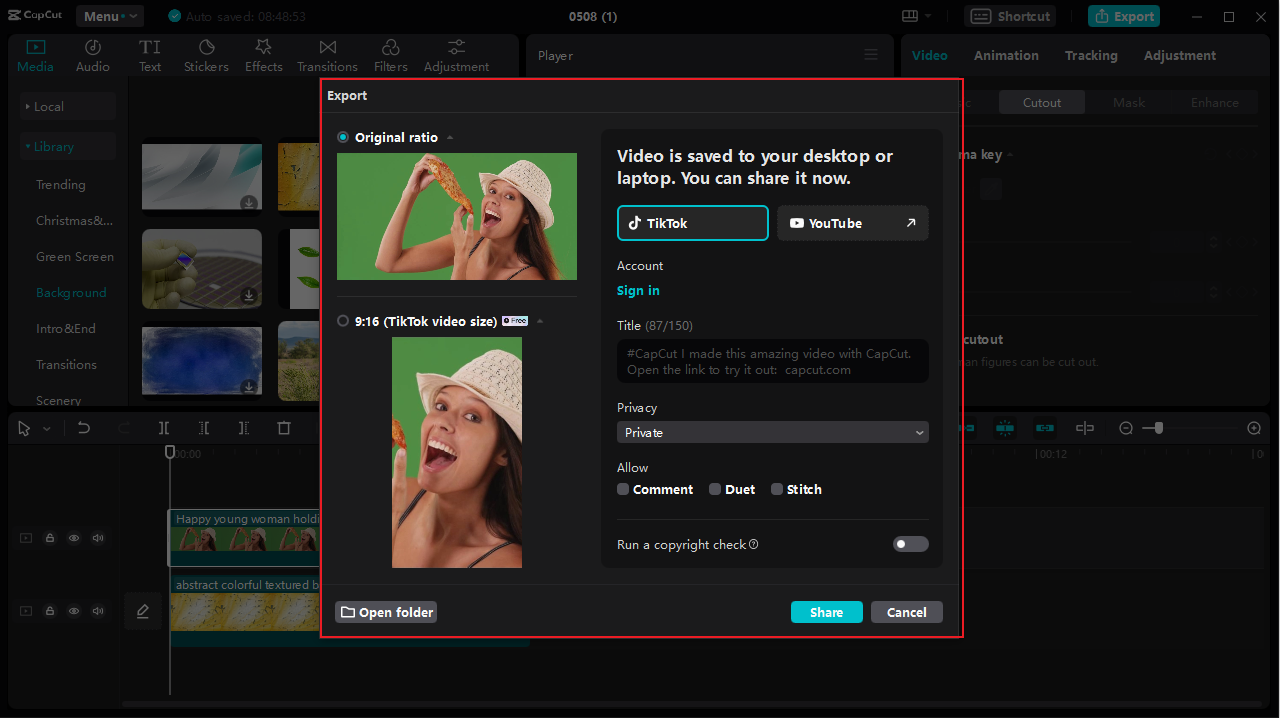This screenshot has width=1280, height=718.
Task: Select the 9:16 TikTok video size option
Action: (x=343, y=321)
